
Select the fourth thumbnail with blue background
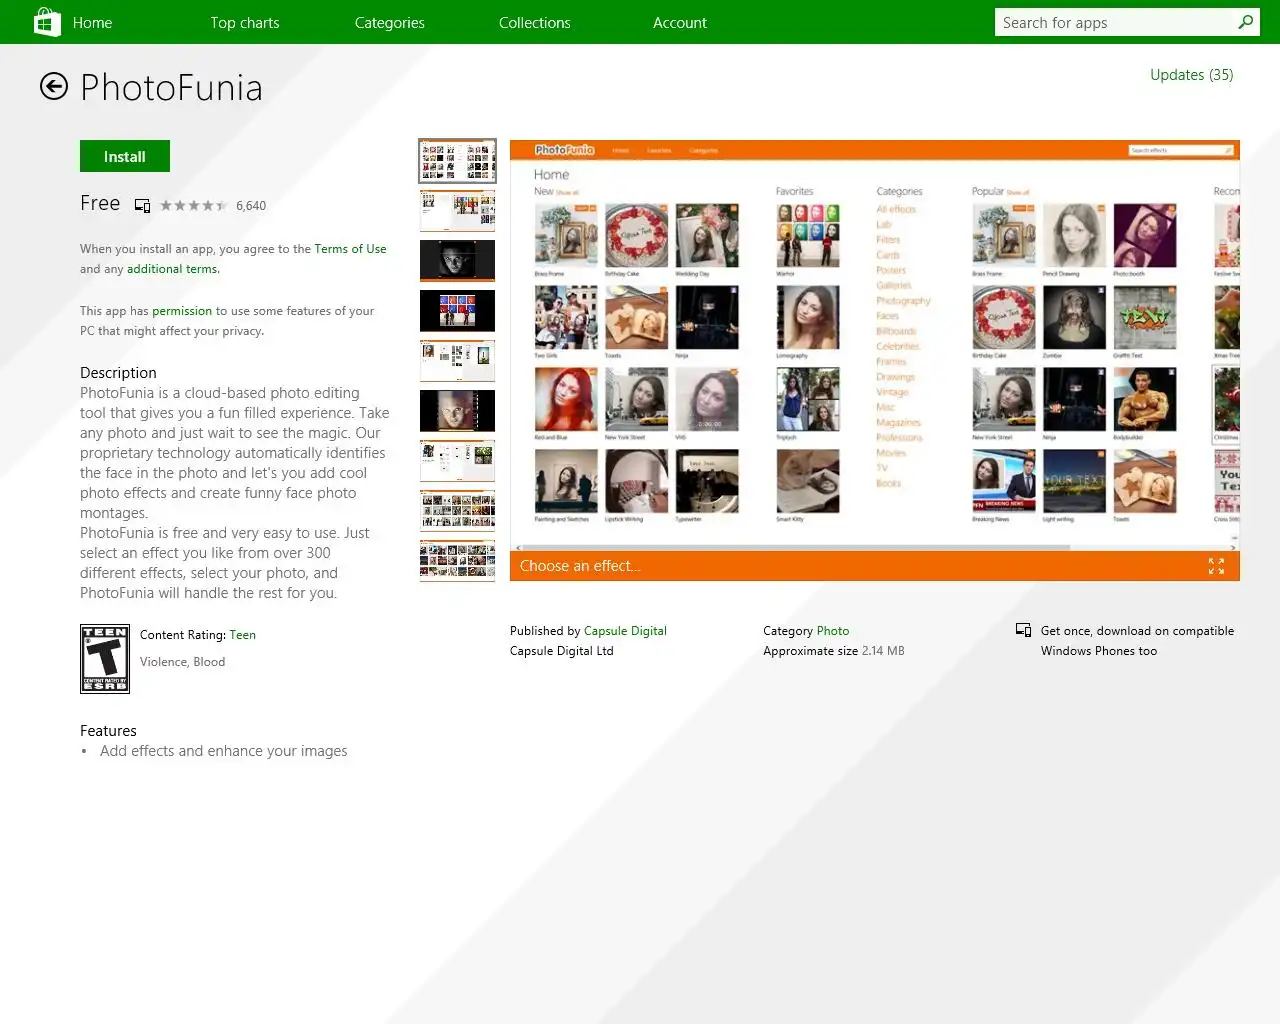pyautogui.click(x=457, y=311)
